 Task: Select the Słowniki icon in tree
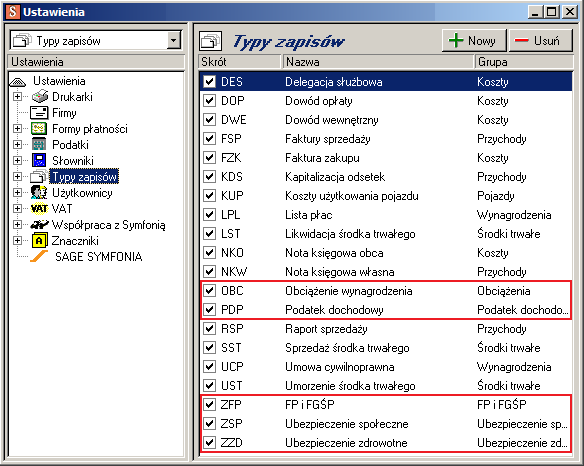tap(39, 161)
